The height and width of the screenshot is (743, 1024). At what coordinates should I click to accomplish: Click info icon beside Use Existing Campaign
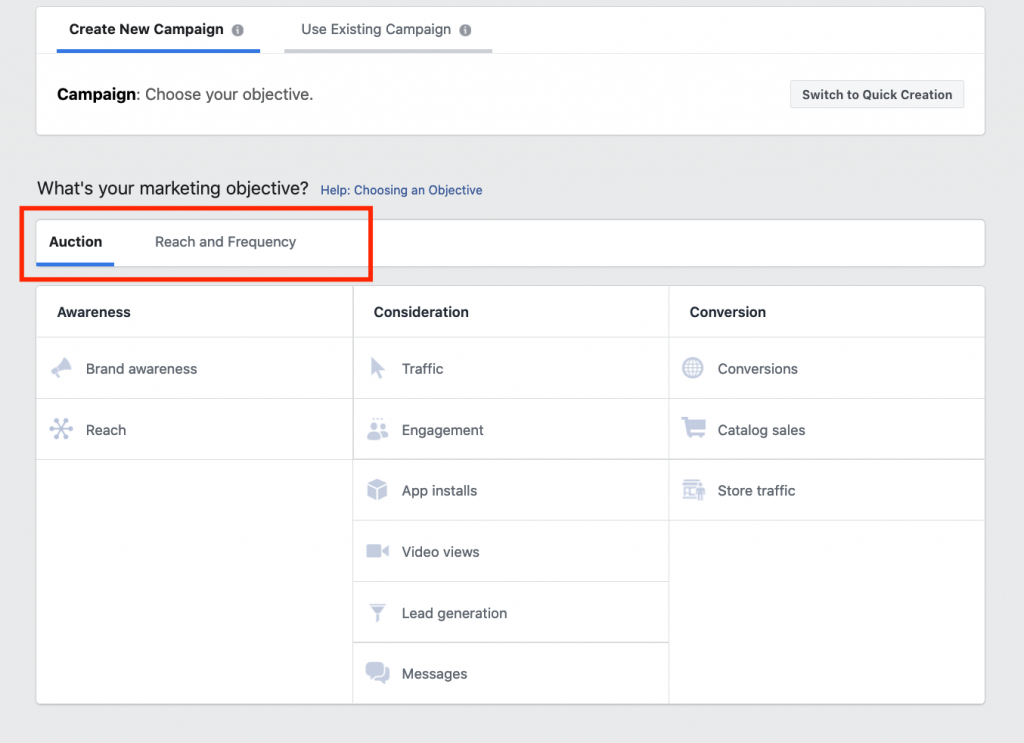coord(465,30)
